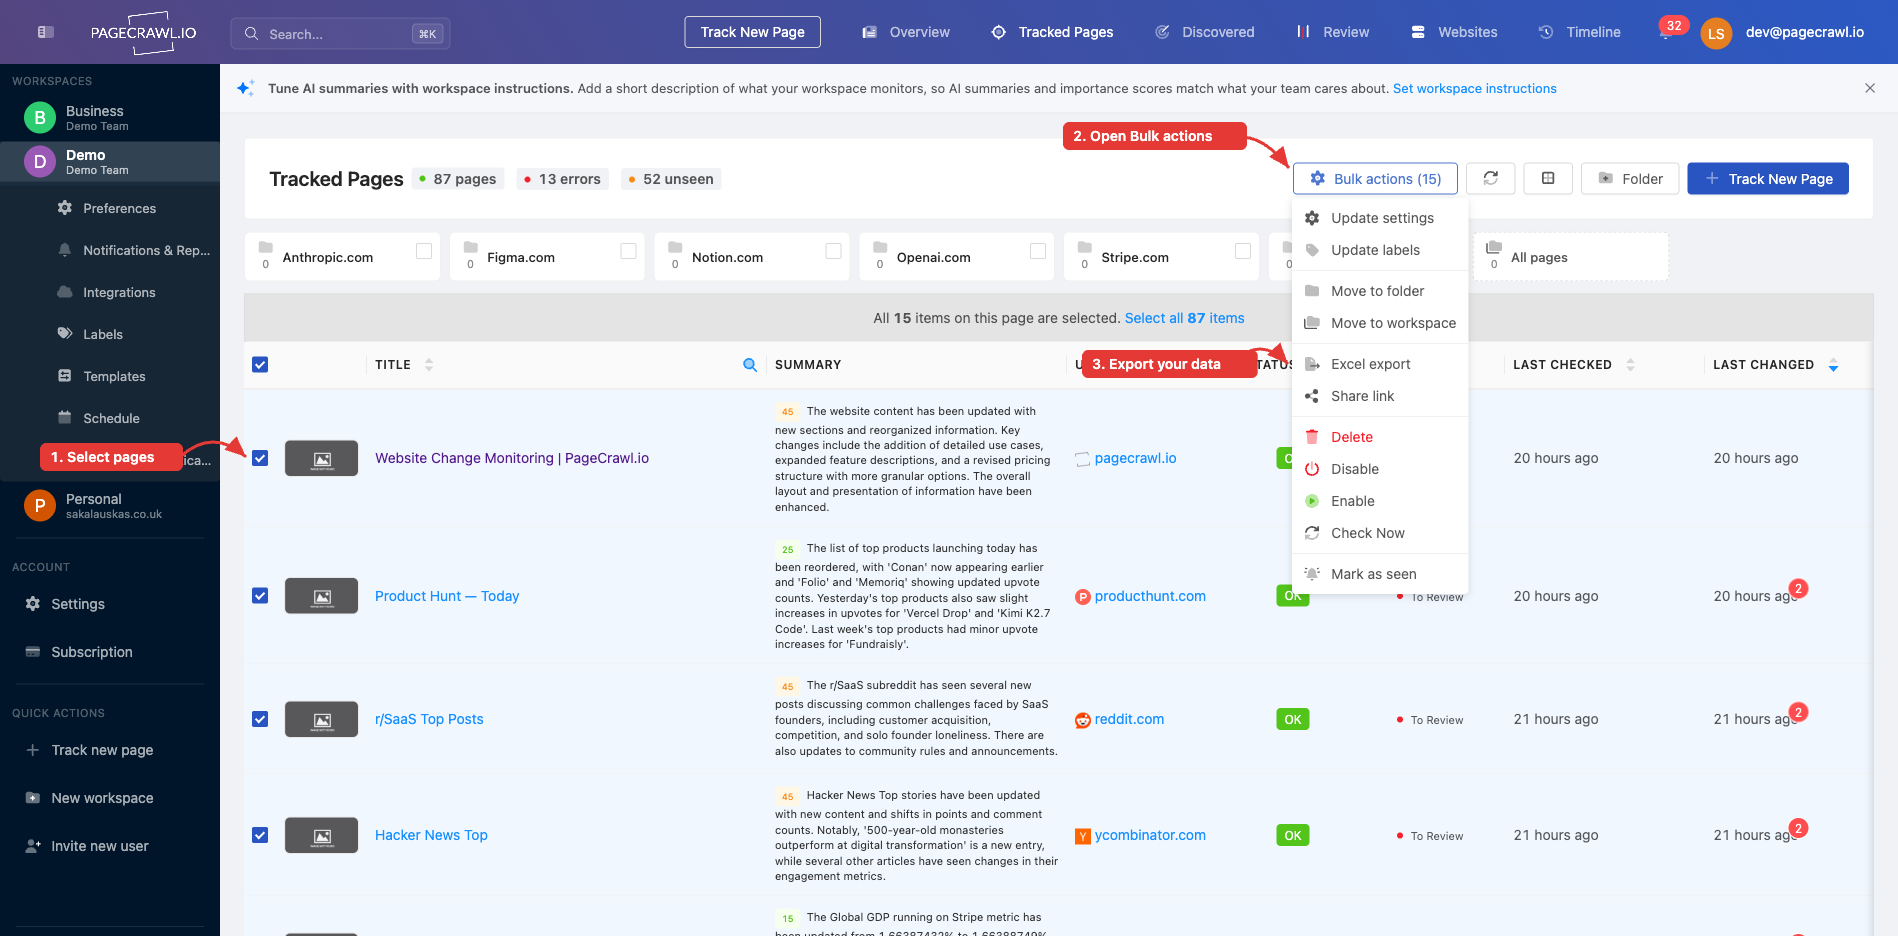Click Set workspace instructions link
1898x936 pixels.
click(x=1475, y=88)
